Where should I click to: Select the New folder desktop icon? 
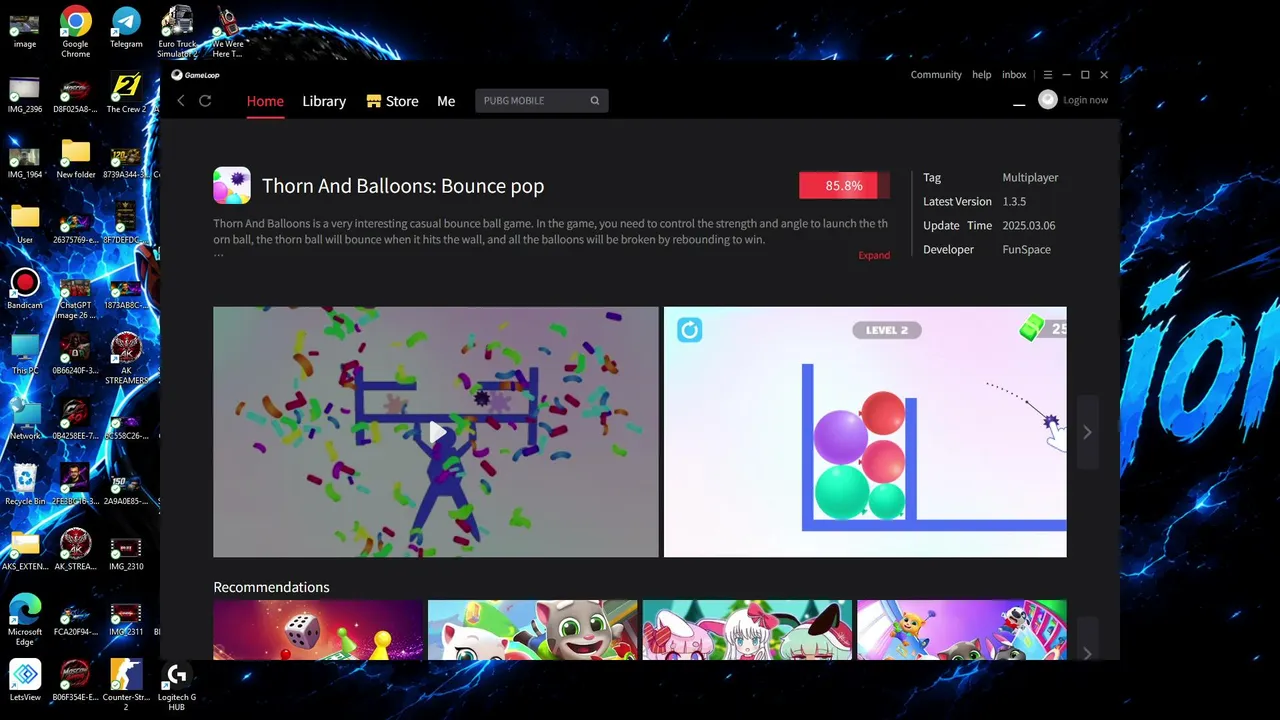(76, 158)
